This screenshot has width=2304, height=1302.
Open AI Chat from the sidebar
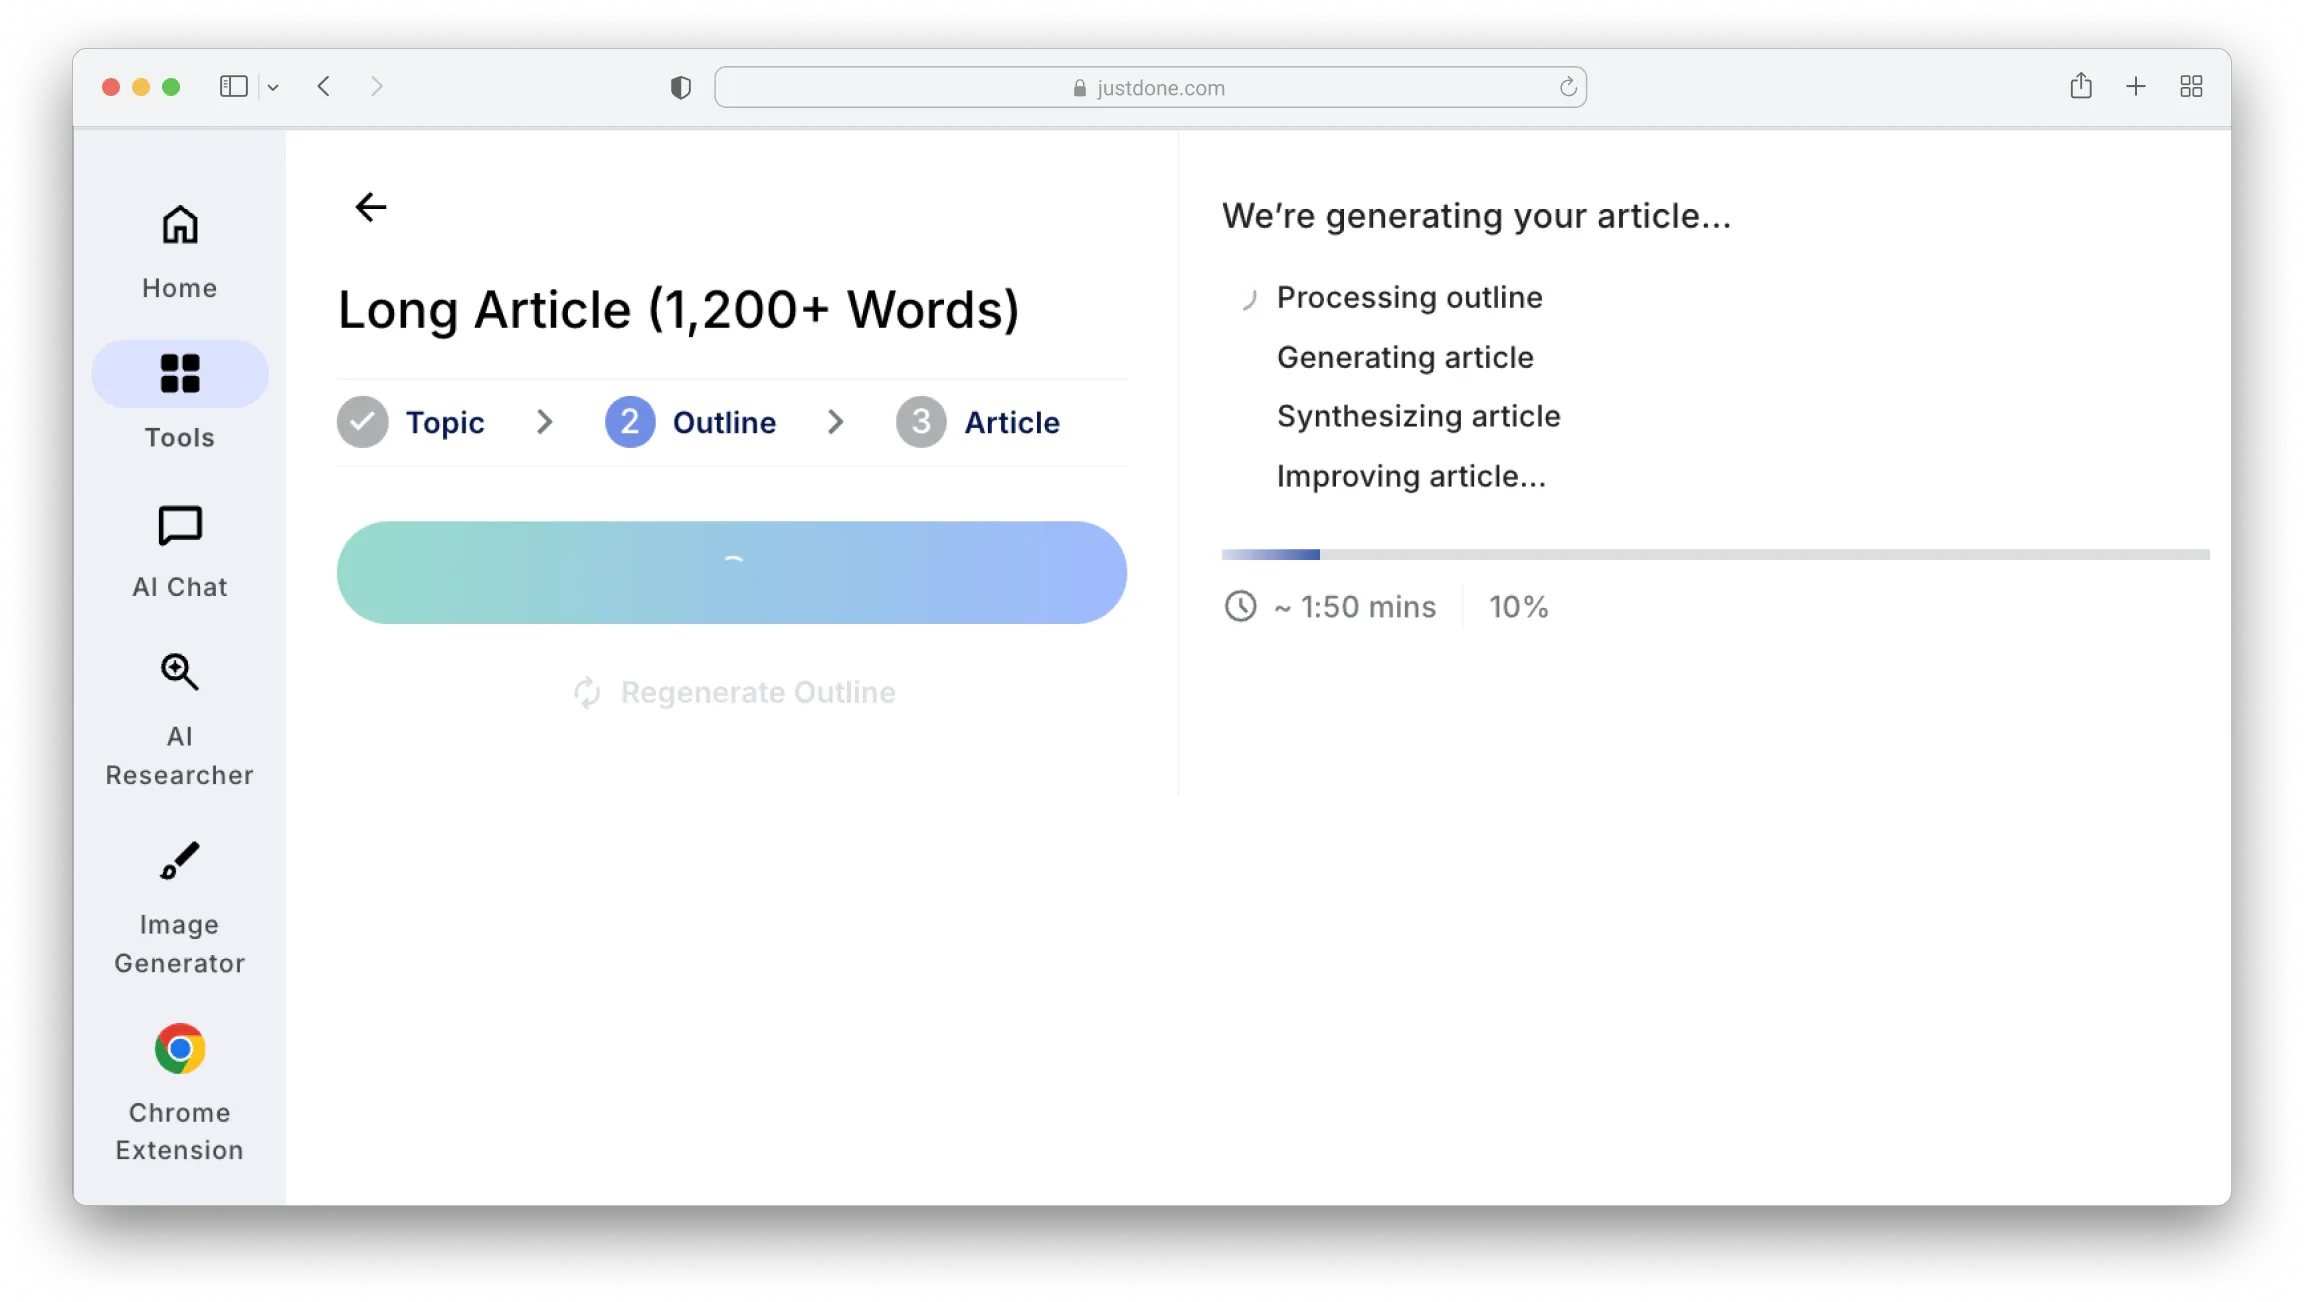(x=180, y=526)
